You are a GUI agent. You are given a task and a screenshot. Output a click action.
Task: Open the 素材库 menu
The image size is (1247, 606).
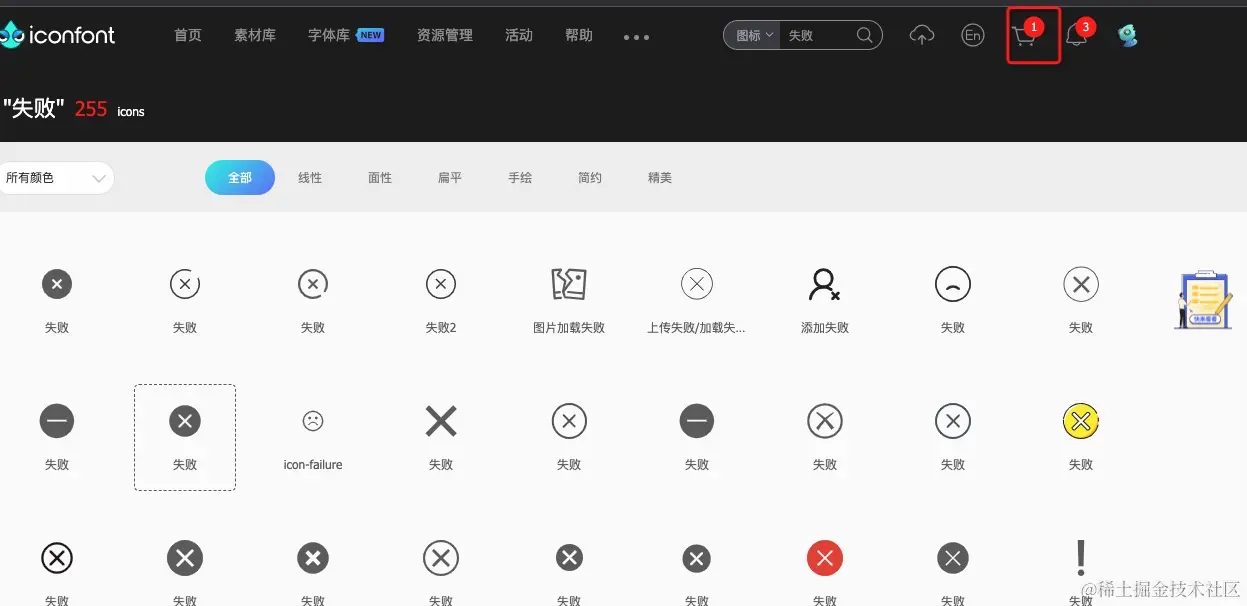point(255,35)
